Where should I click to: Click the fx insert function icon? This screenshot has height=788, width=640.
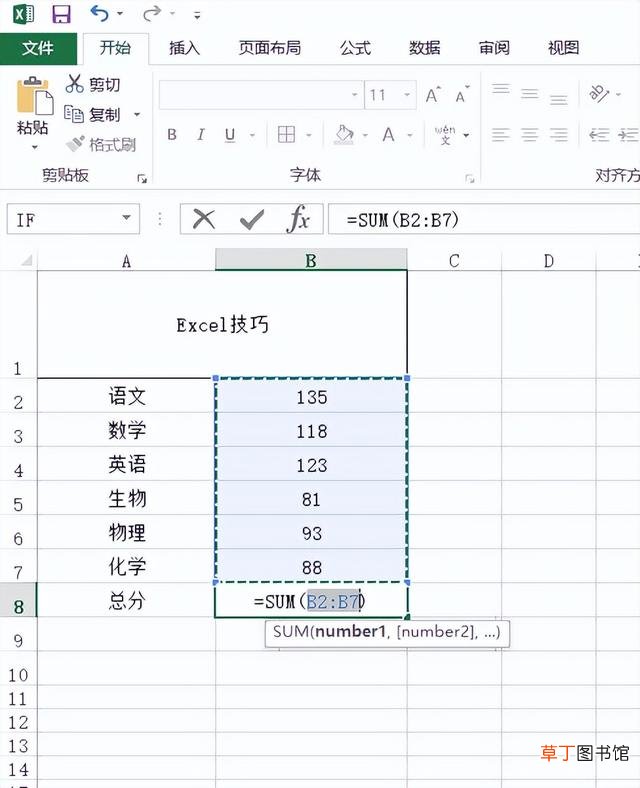click(x=298, y=219)
